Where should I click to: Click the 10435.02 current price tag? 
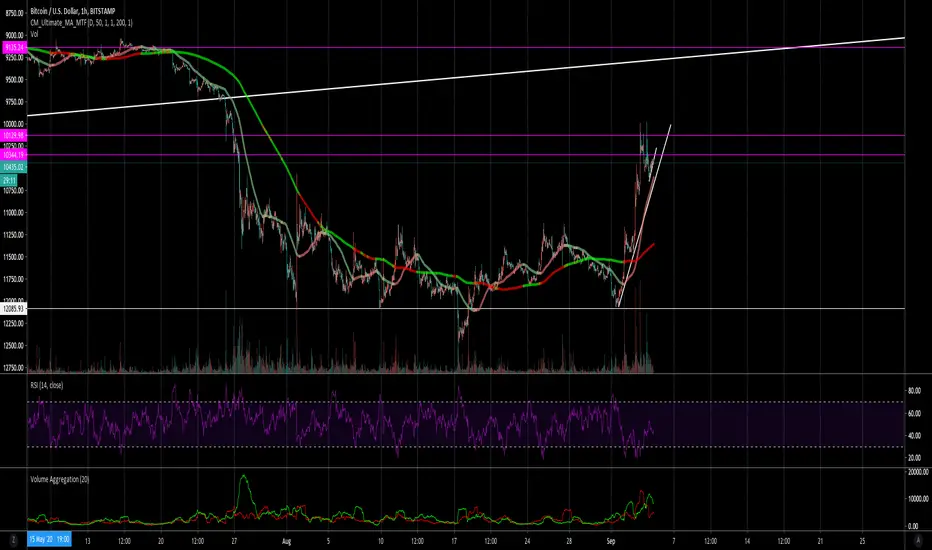point(14,168)
